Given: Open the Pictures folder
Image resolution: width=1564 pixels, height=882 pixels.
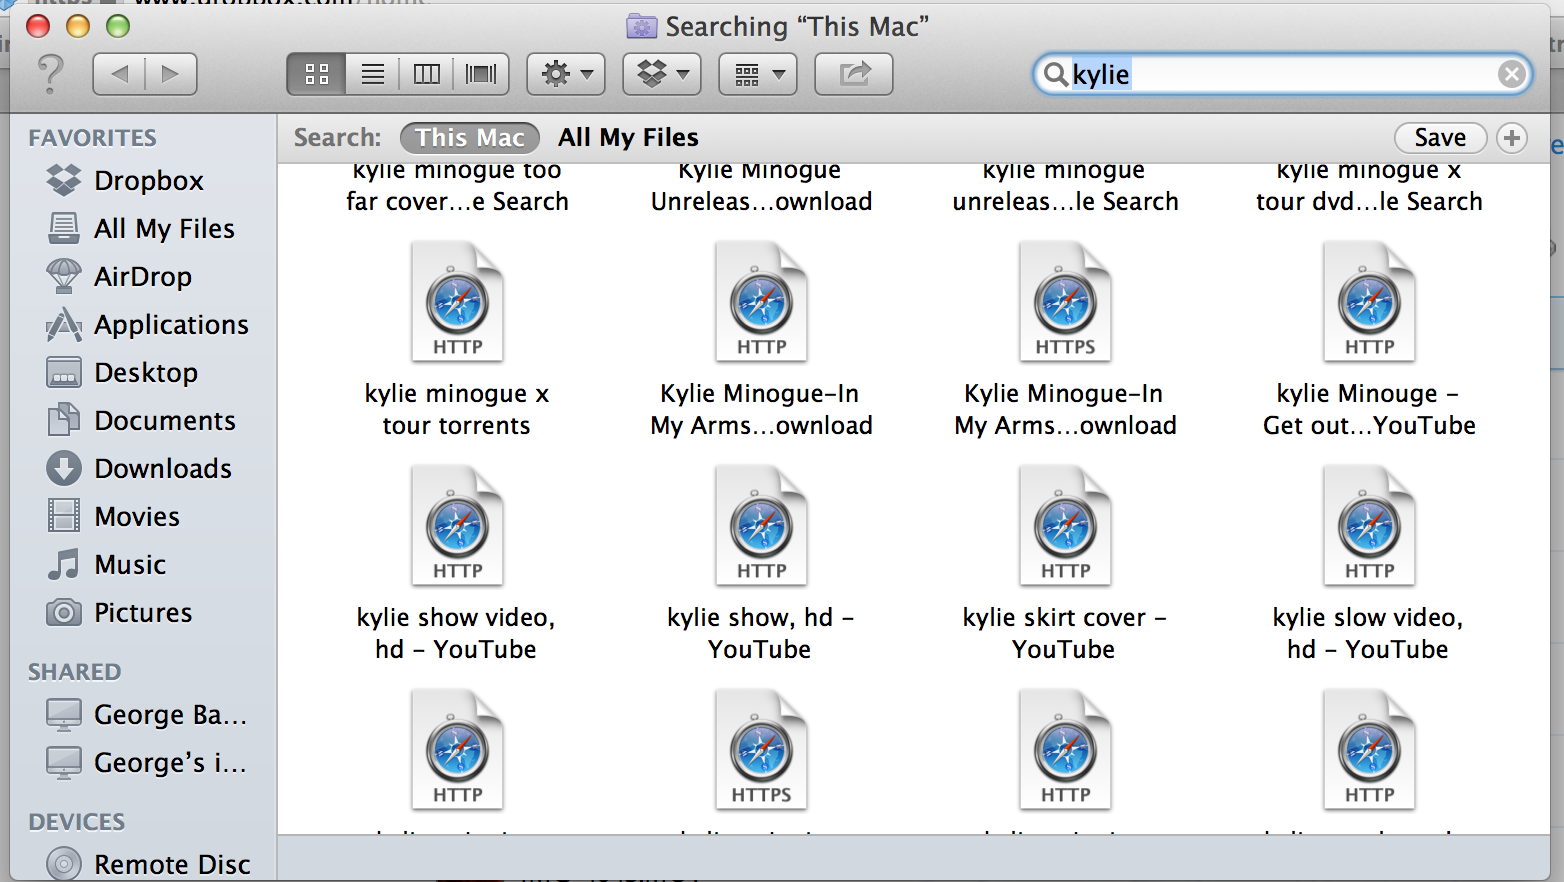Looking at the screenshot, I should click(119, 613).
